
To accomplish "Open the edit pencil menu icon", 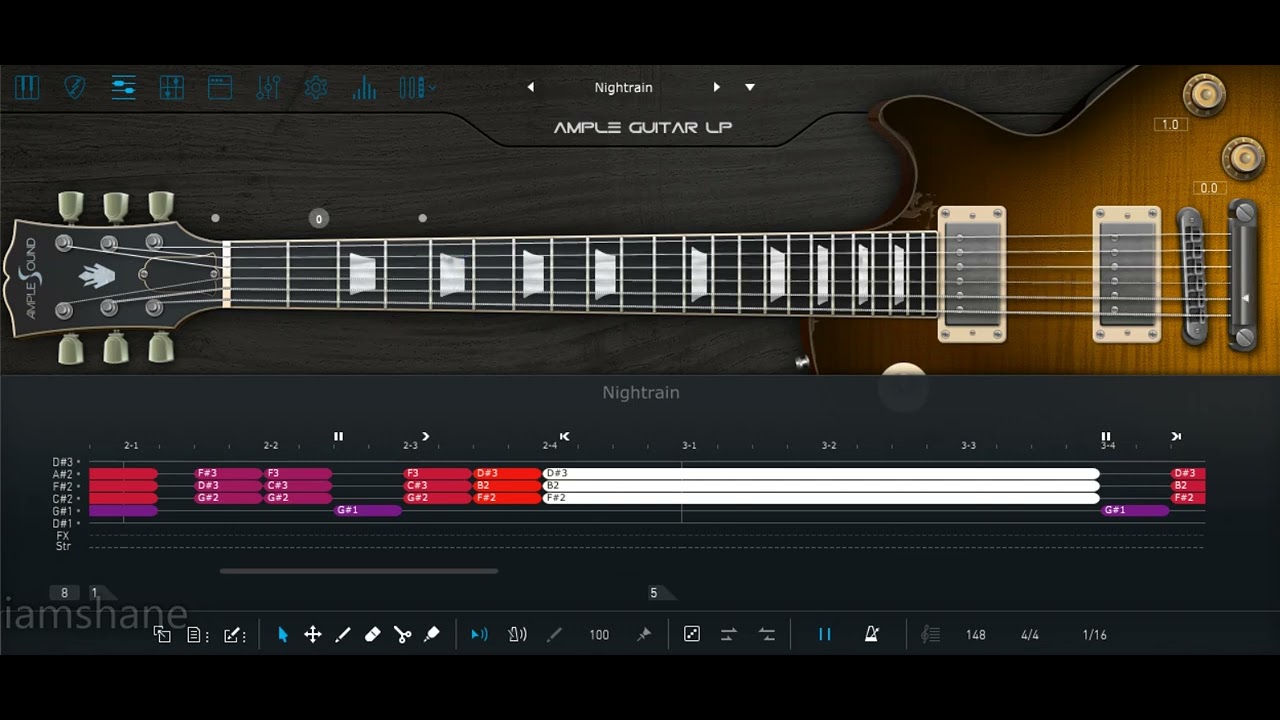I will click(235, 634).
